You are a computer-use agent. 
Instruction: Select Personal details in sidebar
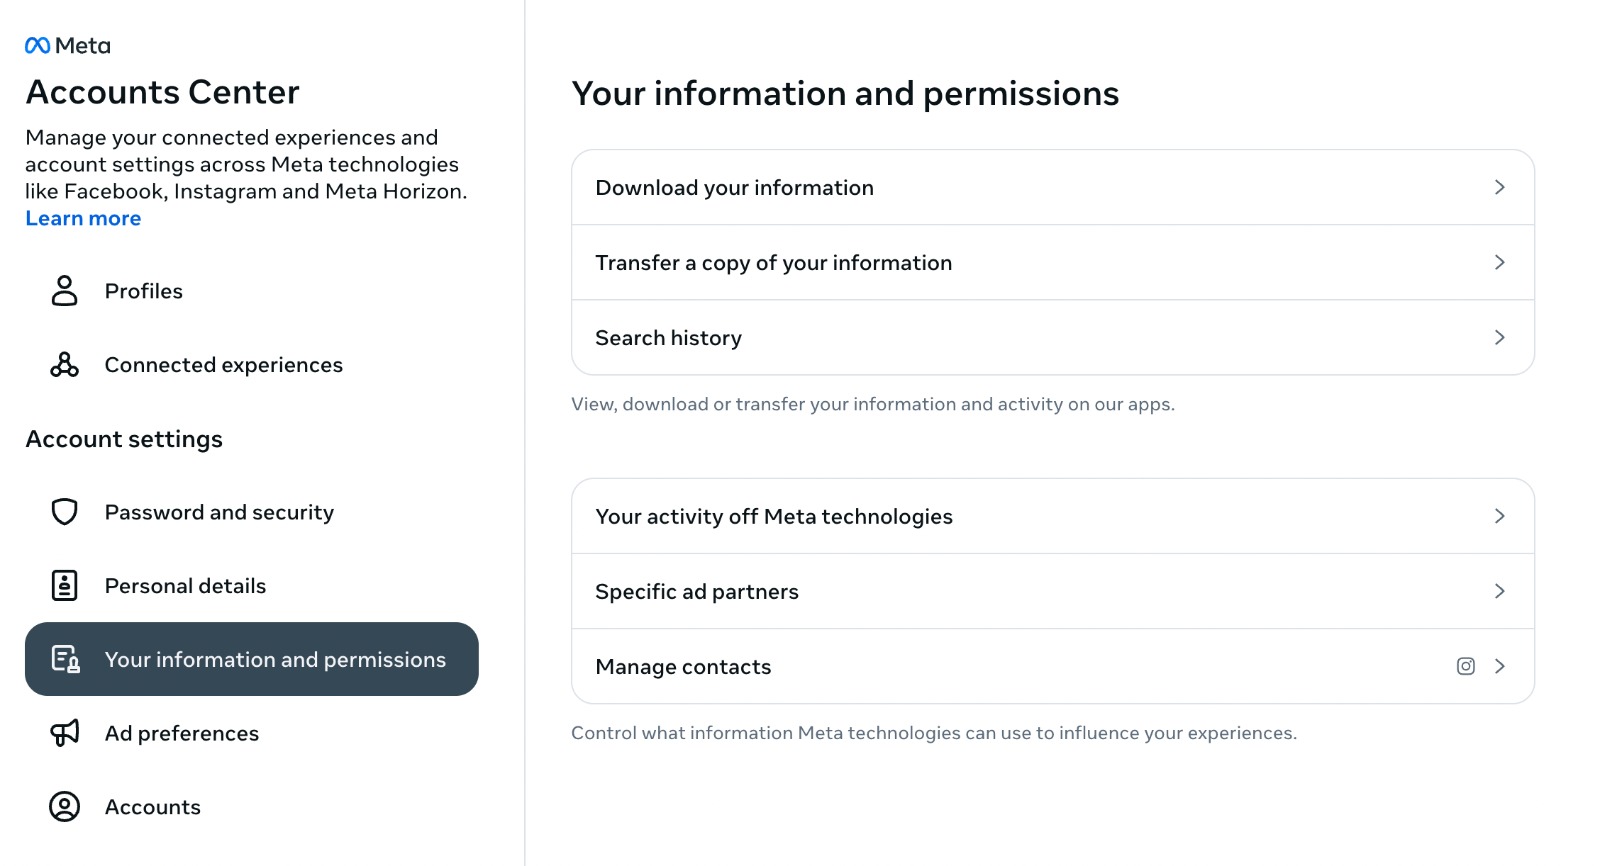[x=252, y=585]
